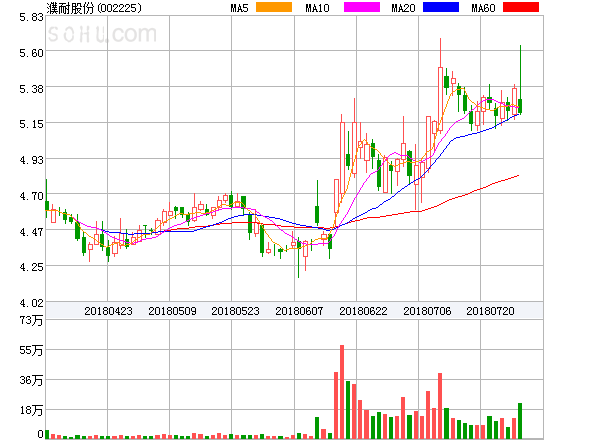This screenshot has width=600, height=440.
Task: Click the blue MA20 legend swatch
Action: 441,7
